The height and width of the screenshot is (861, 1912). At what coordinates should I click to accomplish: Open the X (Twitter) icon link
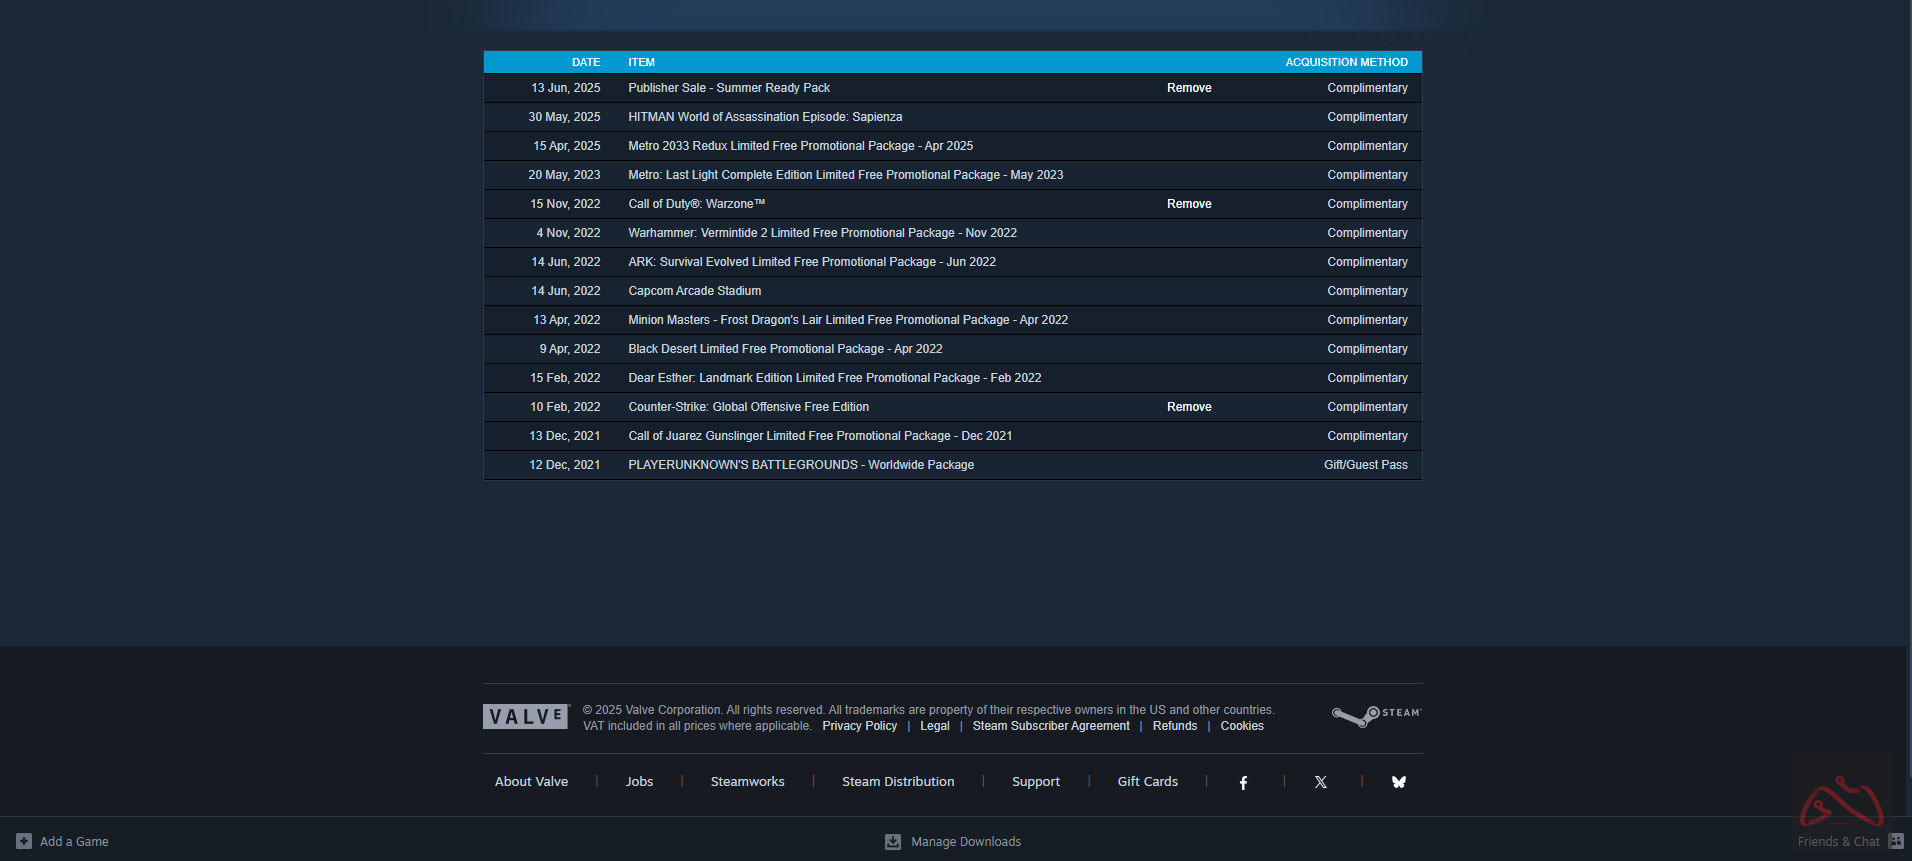point(1321,782)
